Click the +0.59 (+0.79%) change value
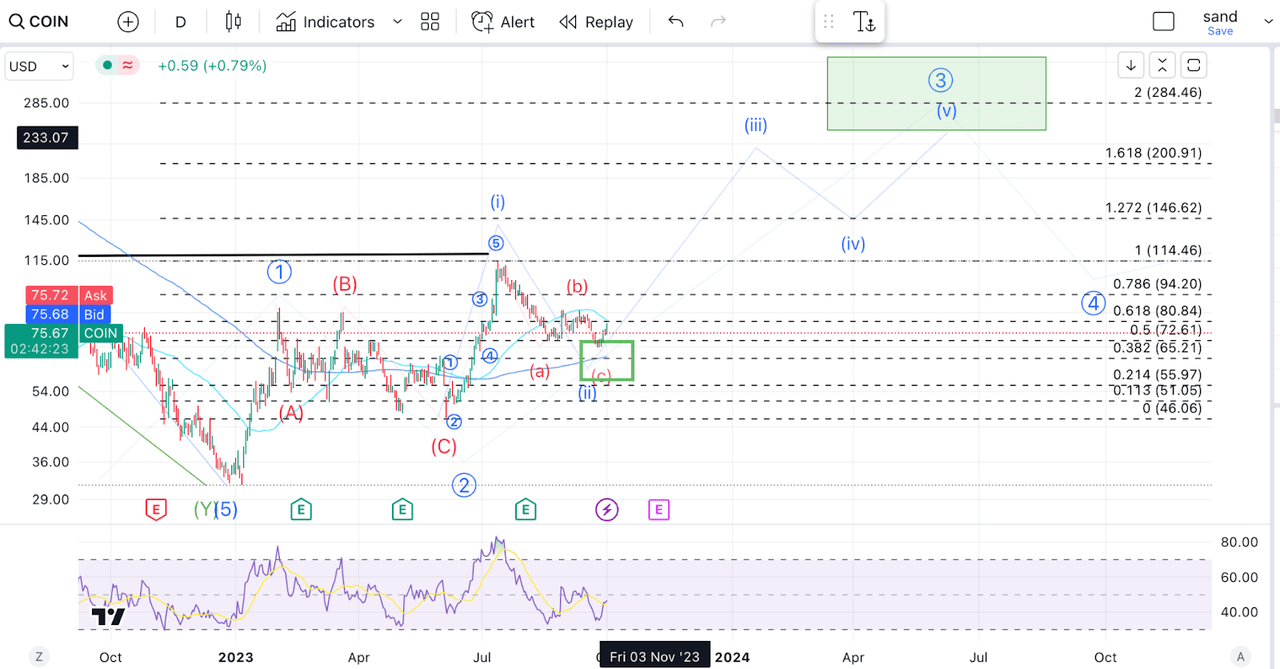 coord(212,66)
